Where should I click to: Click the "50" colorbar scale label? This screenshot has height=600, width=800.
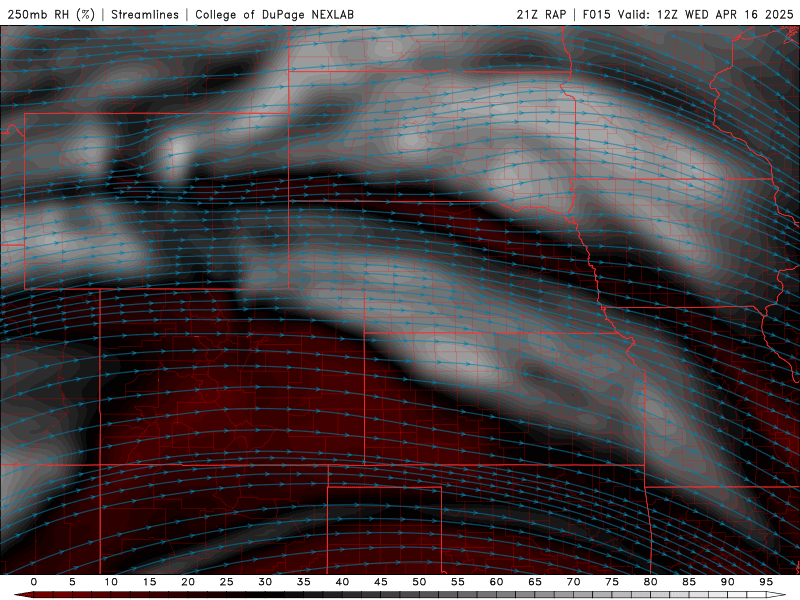point(419,582)
